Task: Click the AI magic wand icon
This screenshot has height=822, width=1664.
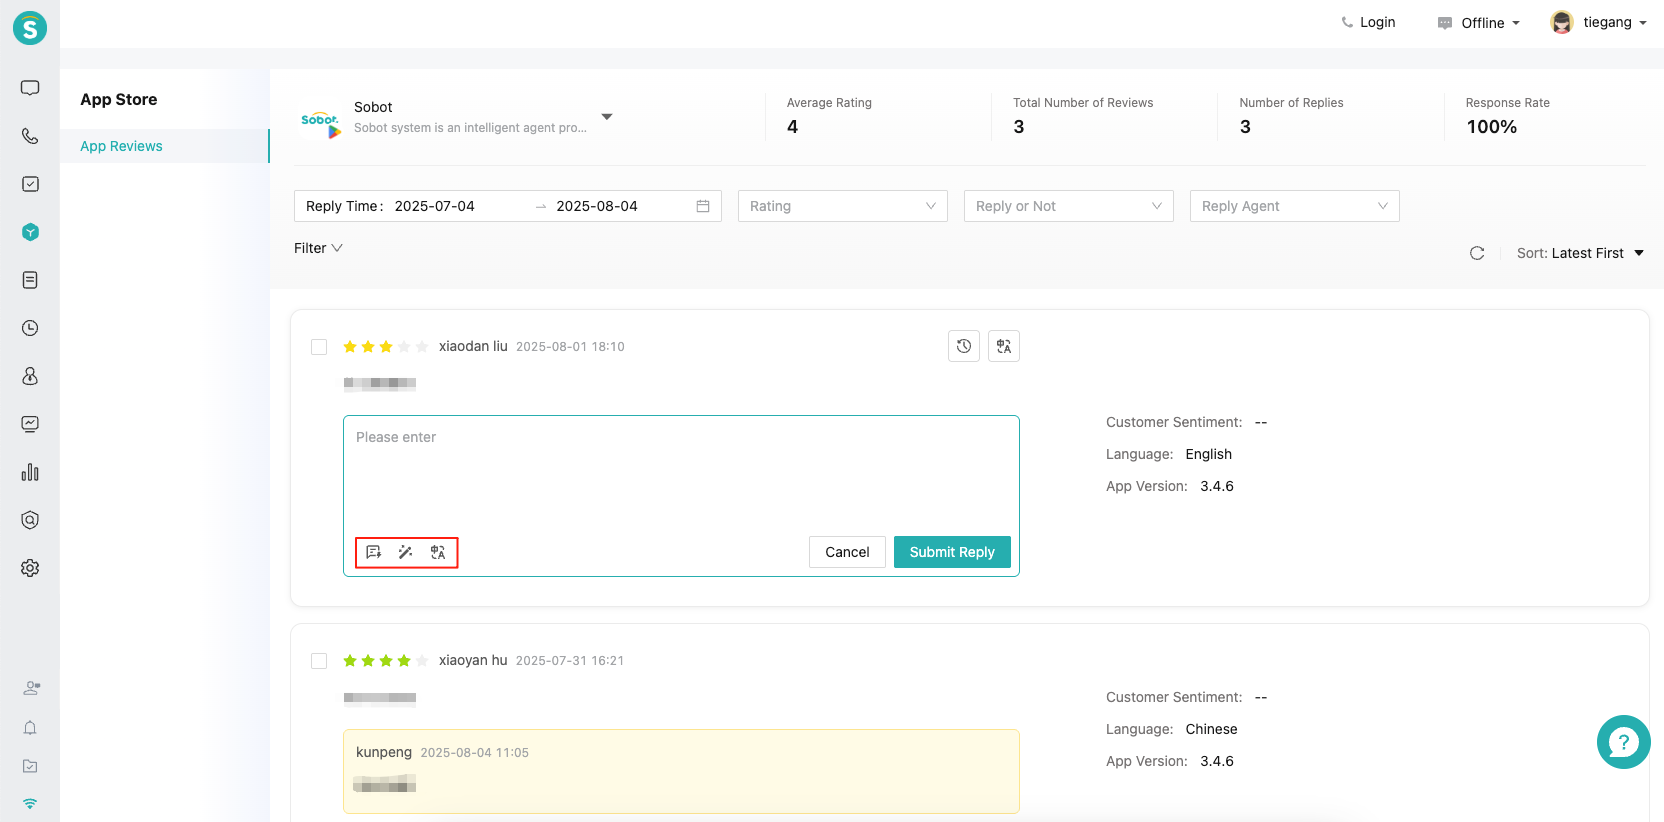Action: click(x=405, y=552)
